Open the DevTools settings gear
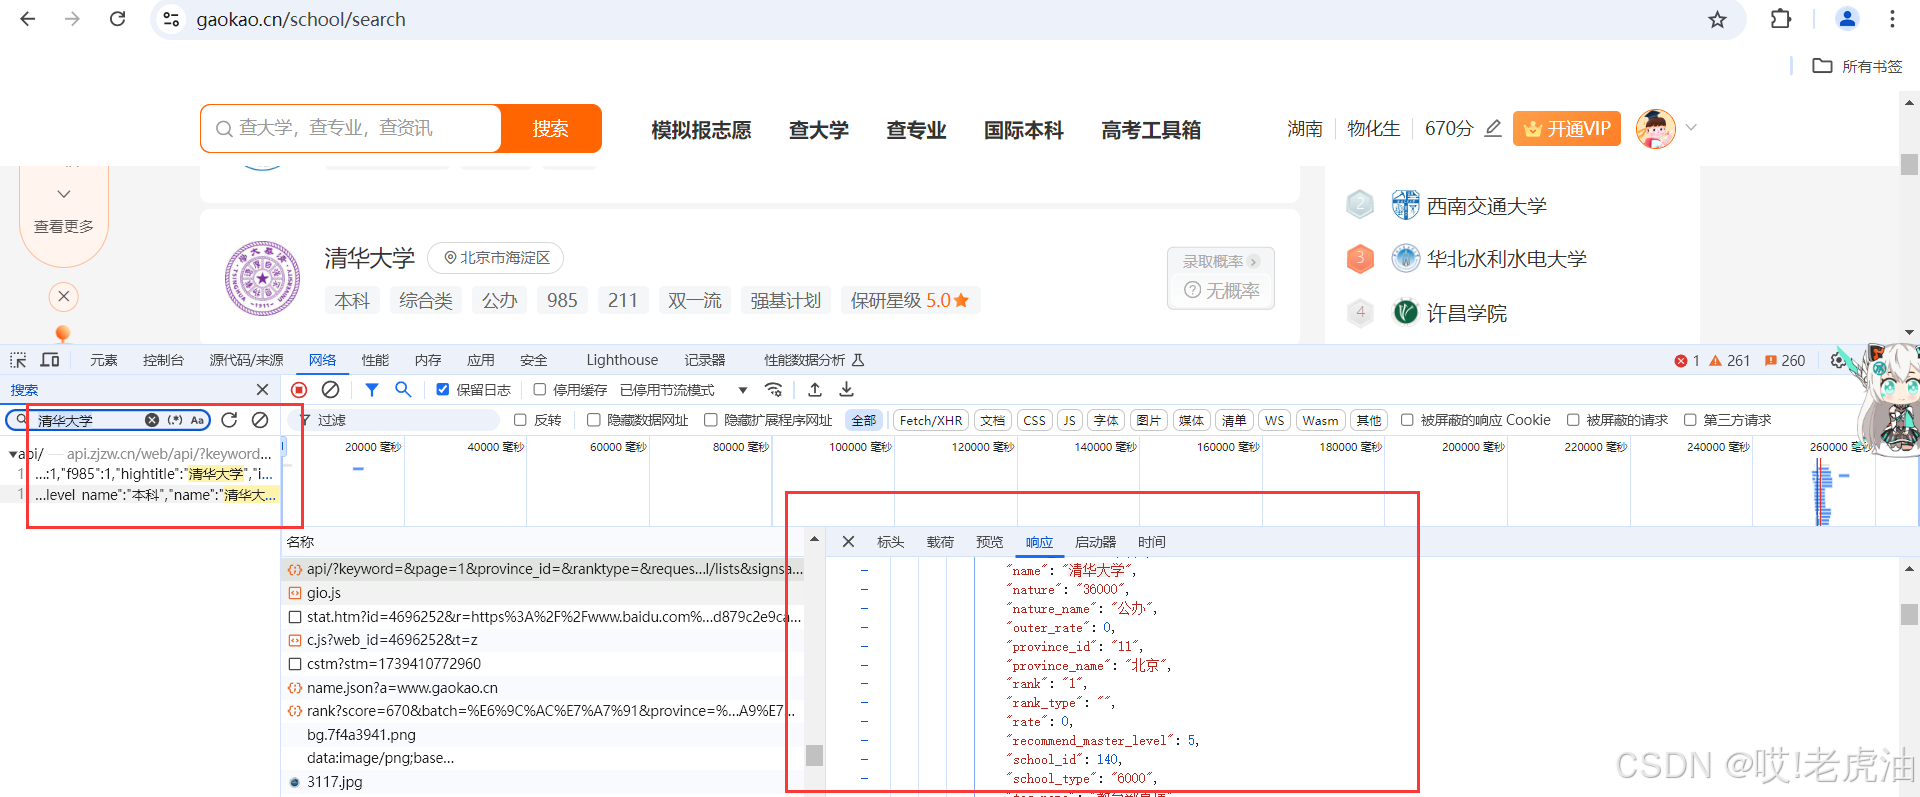 tap(1838, 360)
